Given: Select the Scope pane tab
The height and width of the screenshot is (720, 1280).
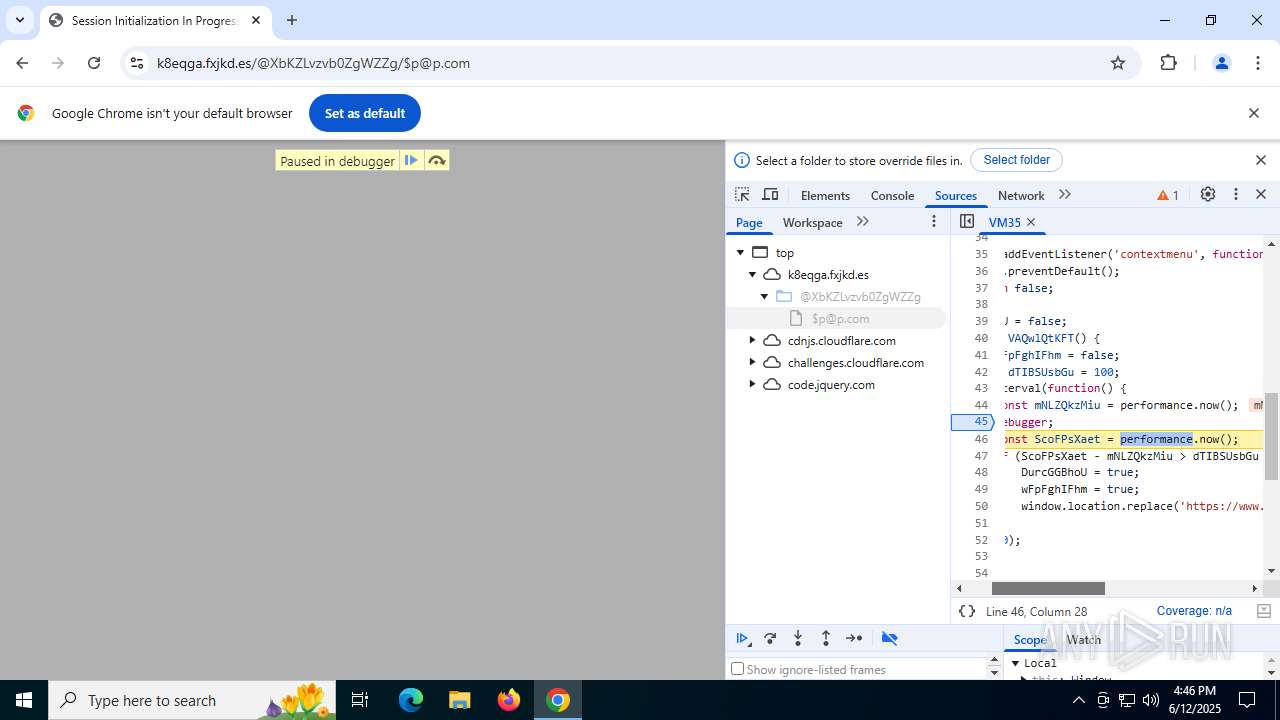Looking at the screenshot, I should tap(1030, 640).
